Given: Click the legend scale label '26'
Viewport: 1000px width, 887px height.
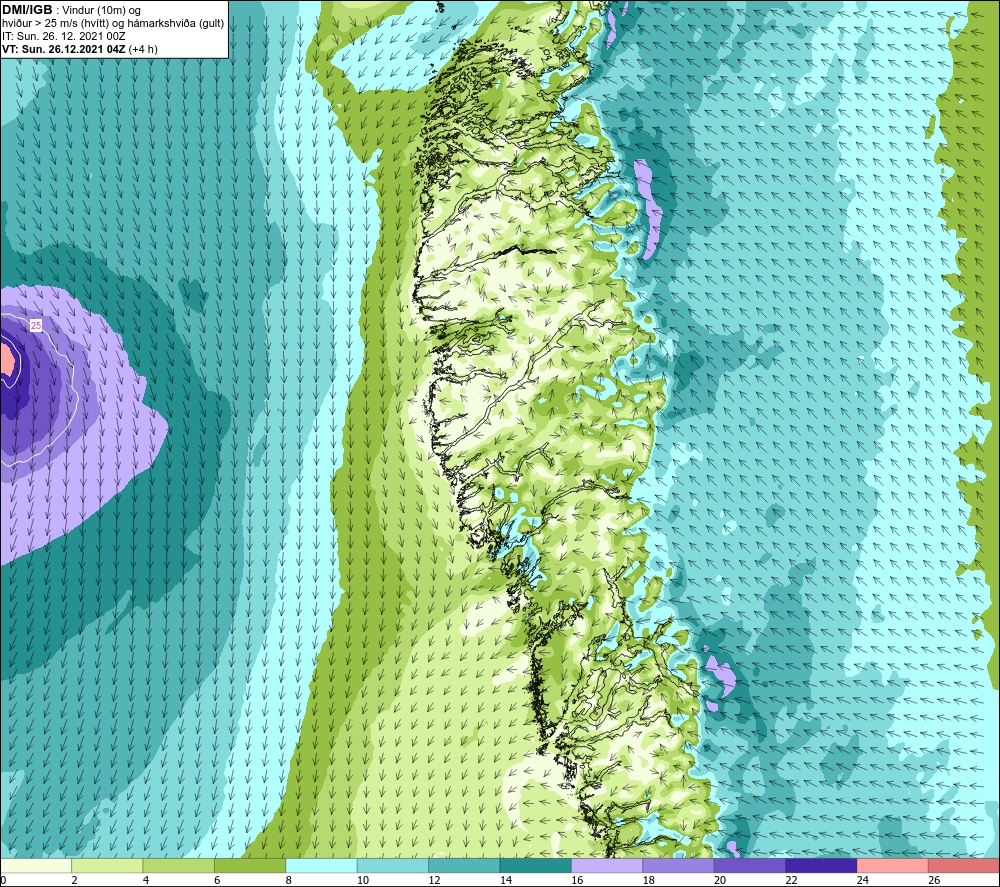Looking at the screenshot, I should [x=934, y=880].
